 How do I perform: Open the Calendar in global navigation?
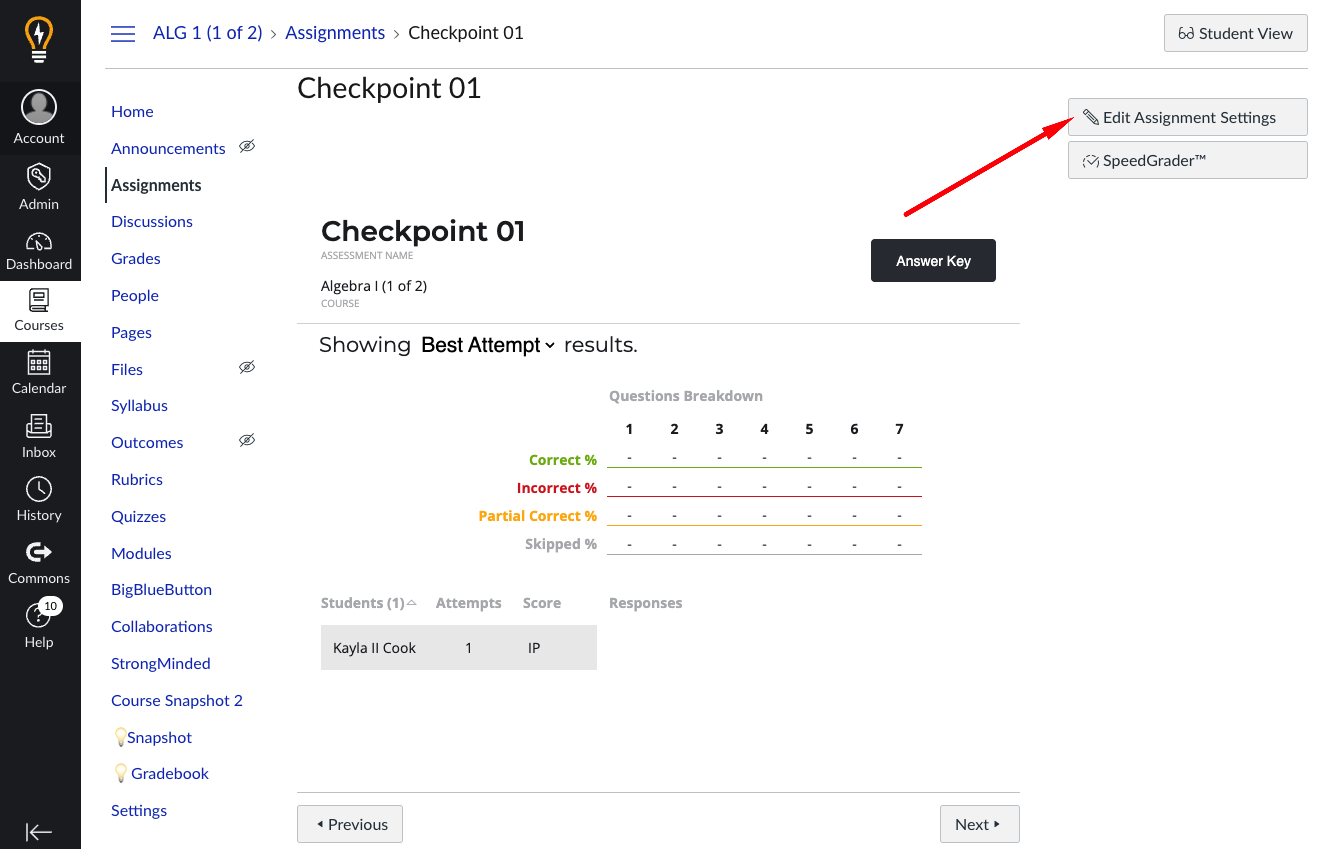(x=39, y=372)
